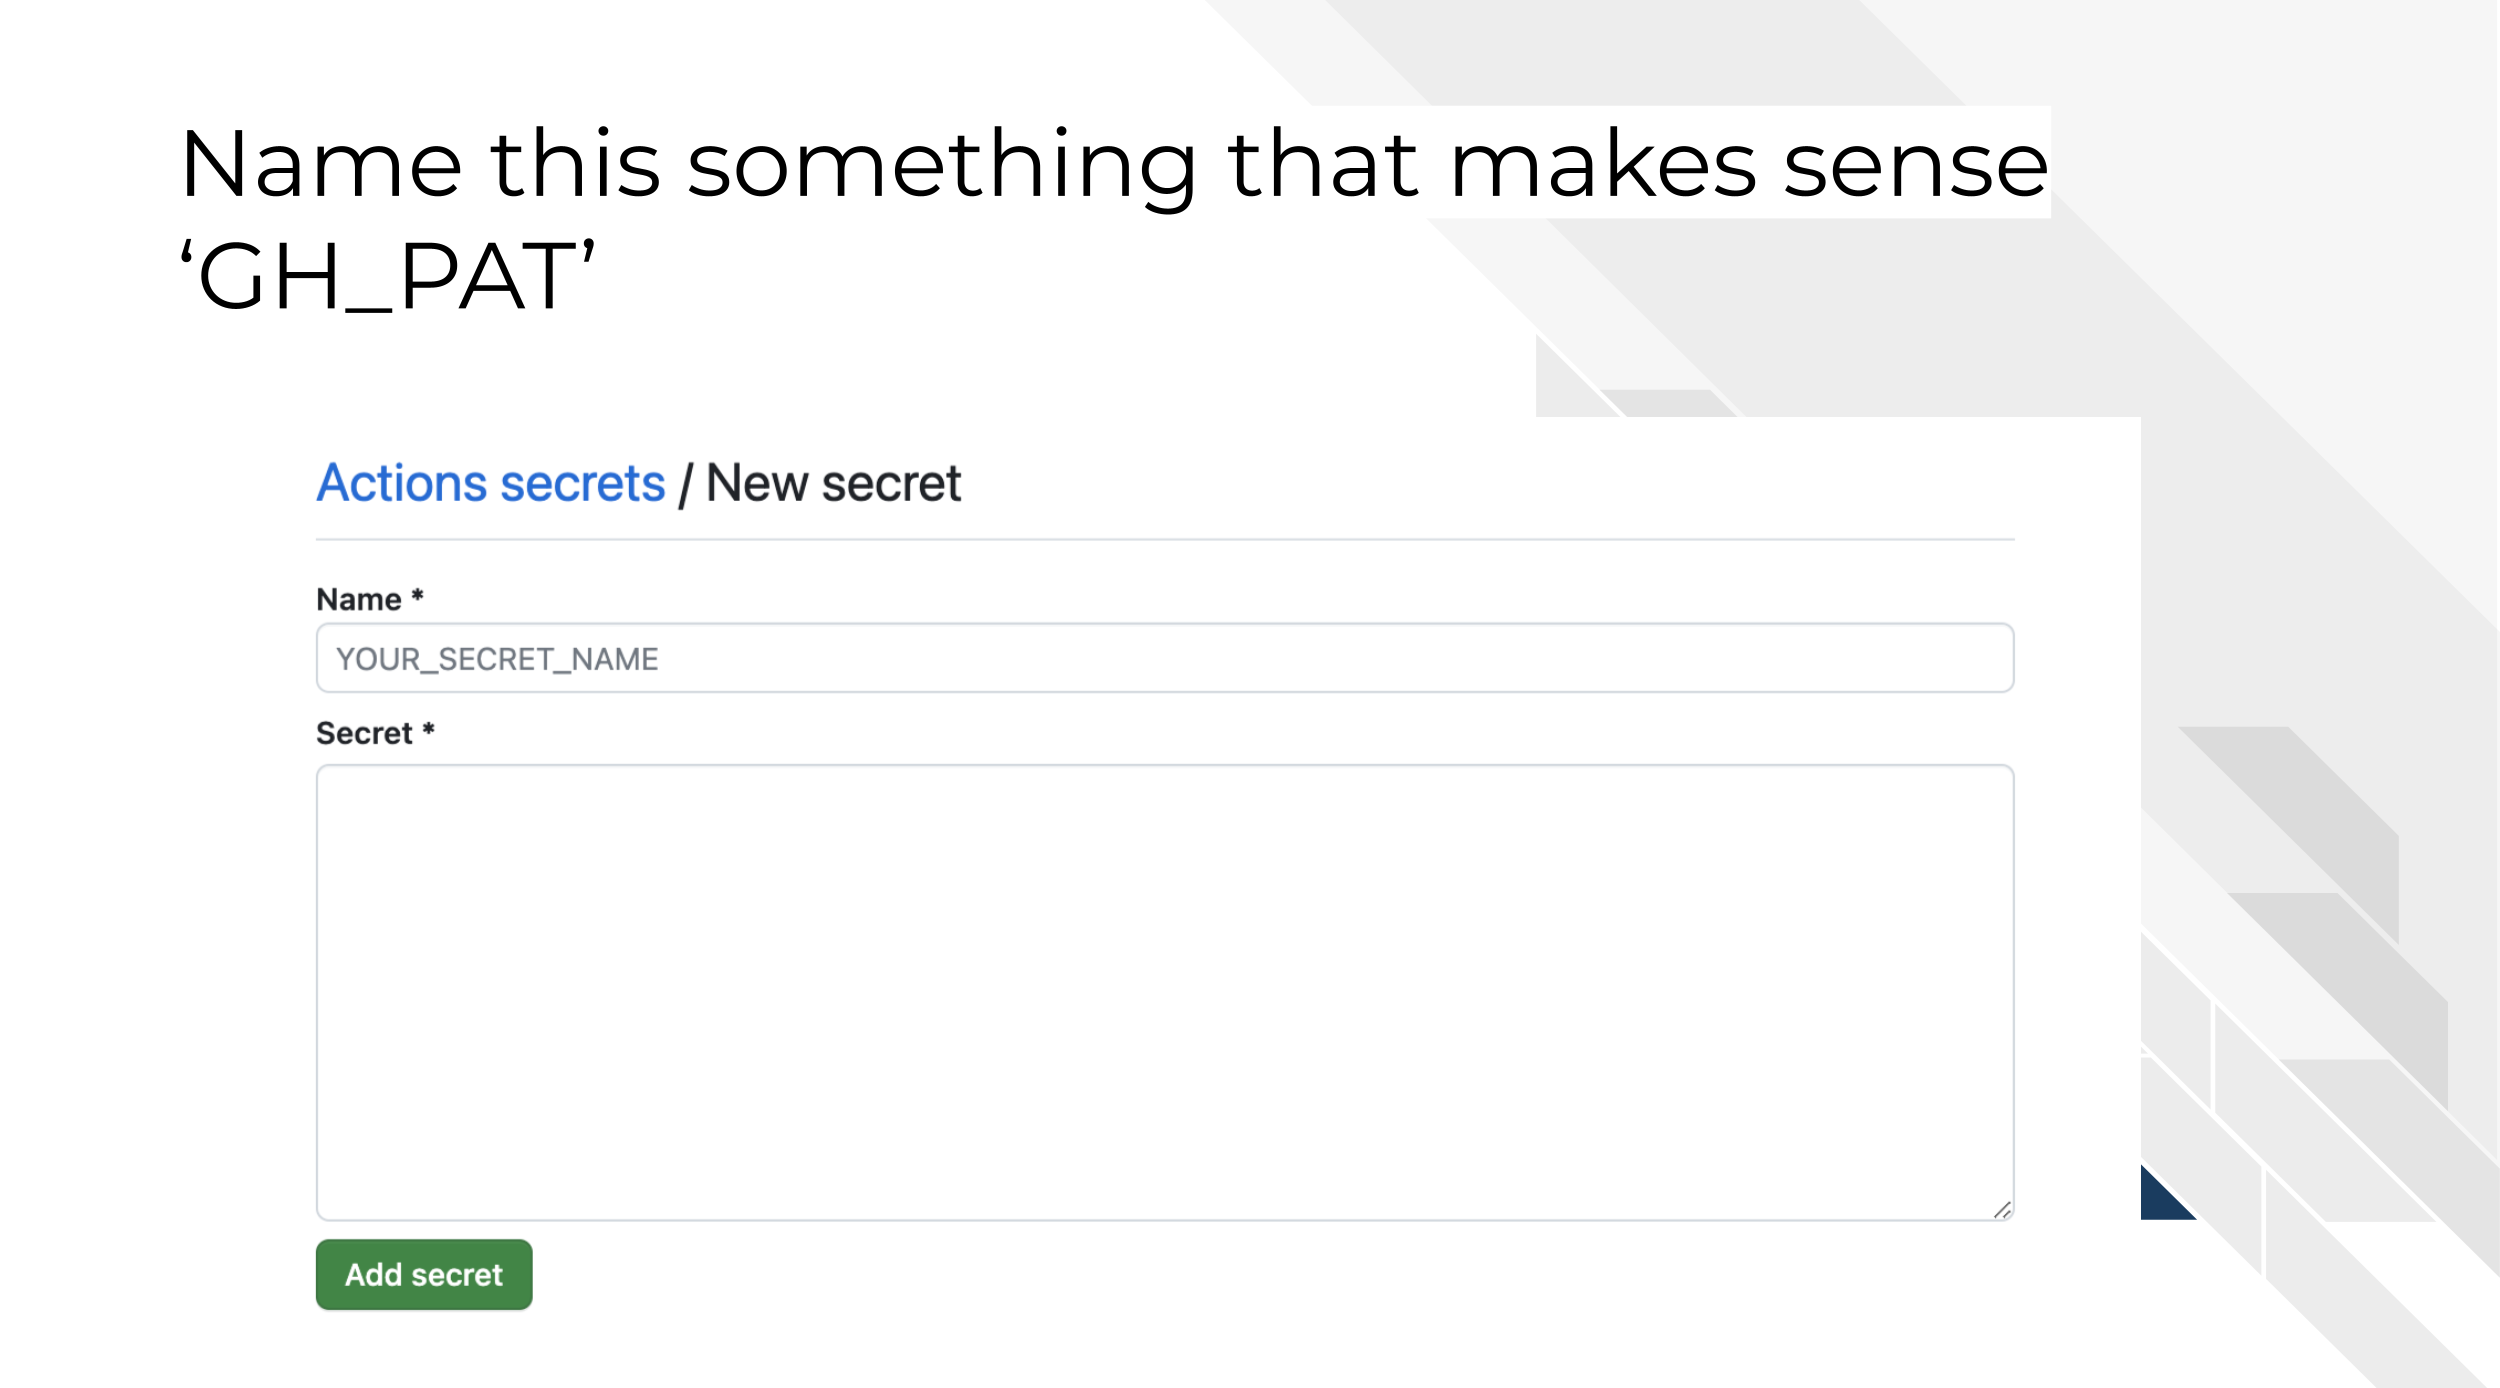This screenshot has width=2500, height=1388.
Task: Focus the Name input with YOUR_SECRET_NAME placeholder
Action: point(1165,658)
